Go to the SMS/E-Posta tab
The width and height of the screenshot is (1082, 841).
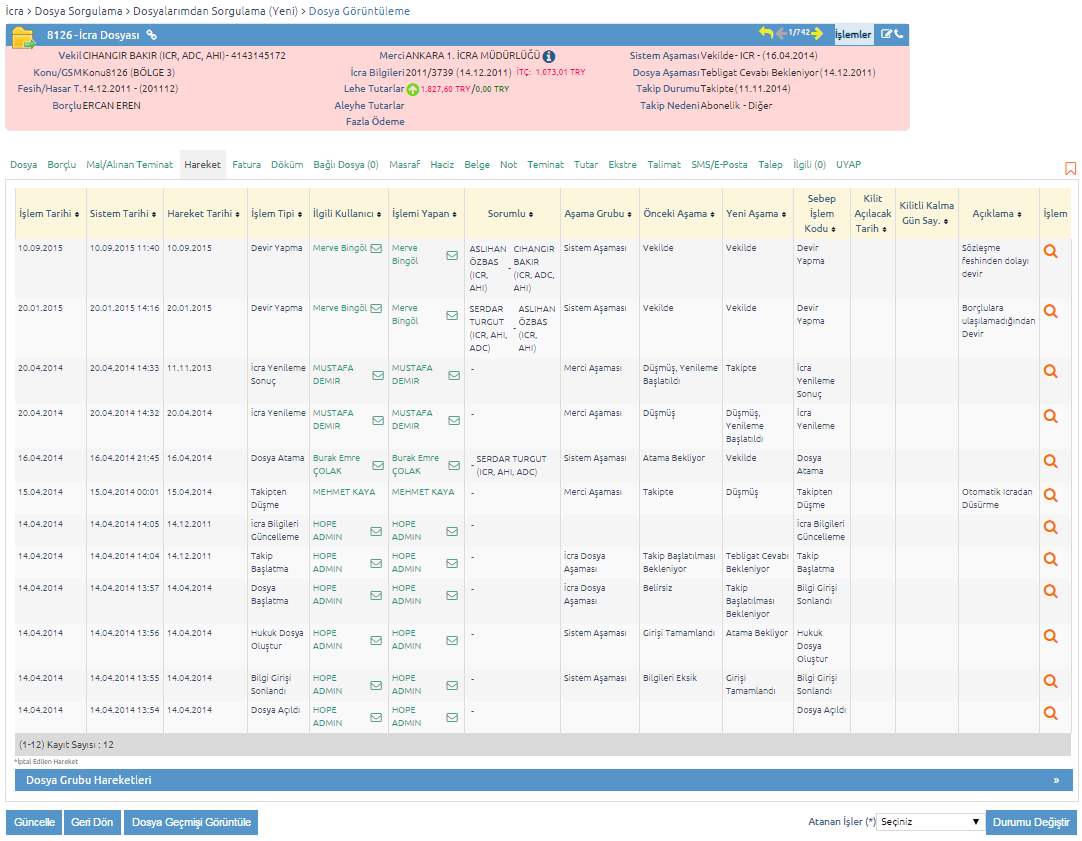[719, 165]
